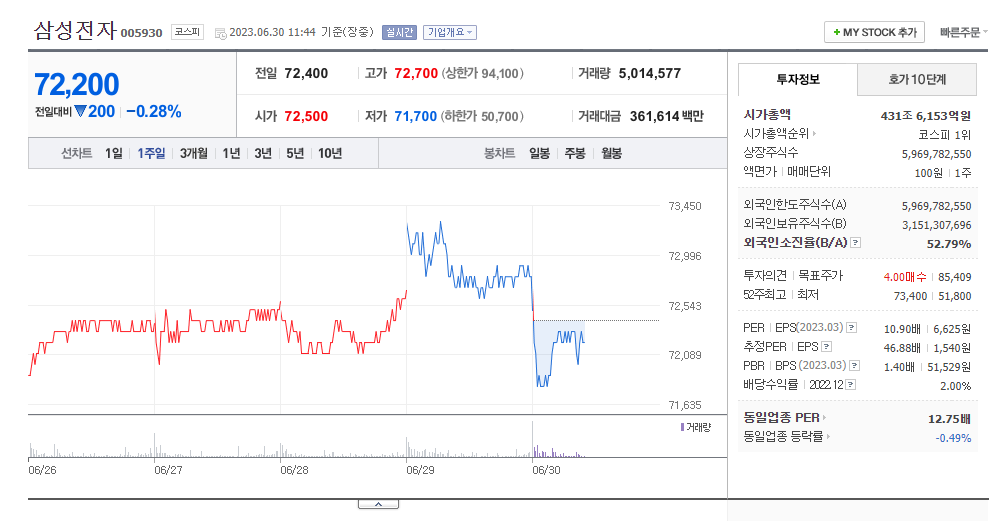Image resolution: width=1006 pixels, height=521 pixels.
Task: Click the 전일 value 72,400
Action: [x=306, y=73]
